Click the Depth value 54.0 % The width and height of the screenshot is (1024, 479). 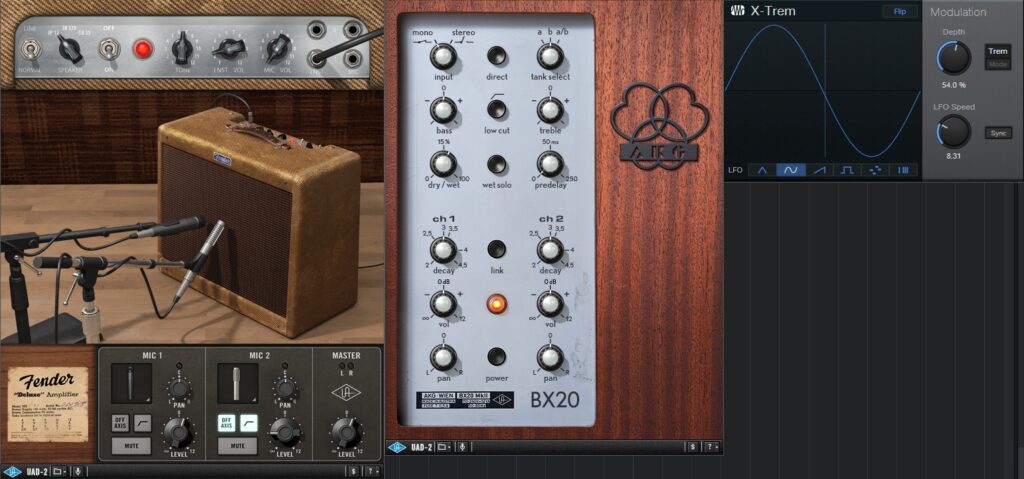pos(954,85)
